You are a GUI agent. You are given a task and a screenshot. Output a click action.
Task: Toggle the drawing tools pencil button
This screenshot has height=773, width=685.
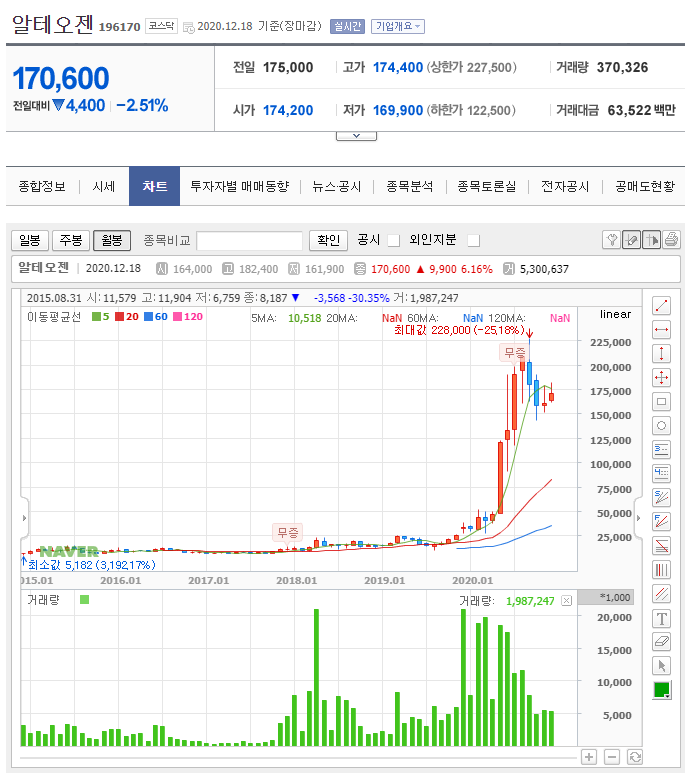631,240
